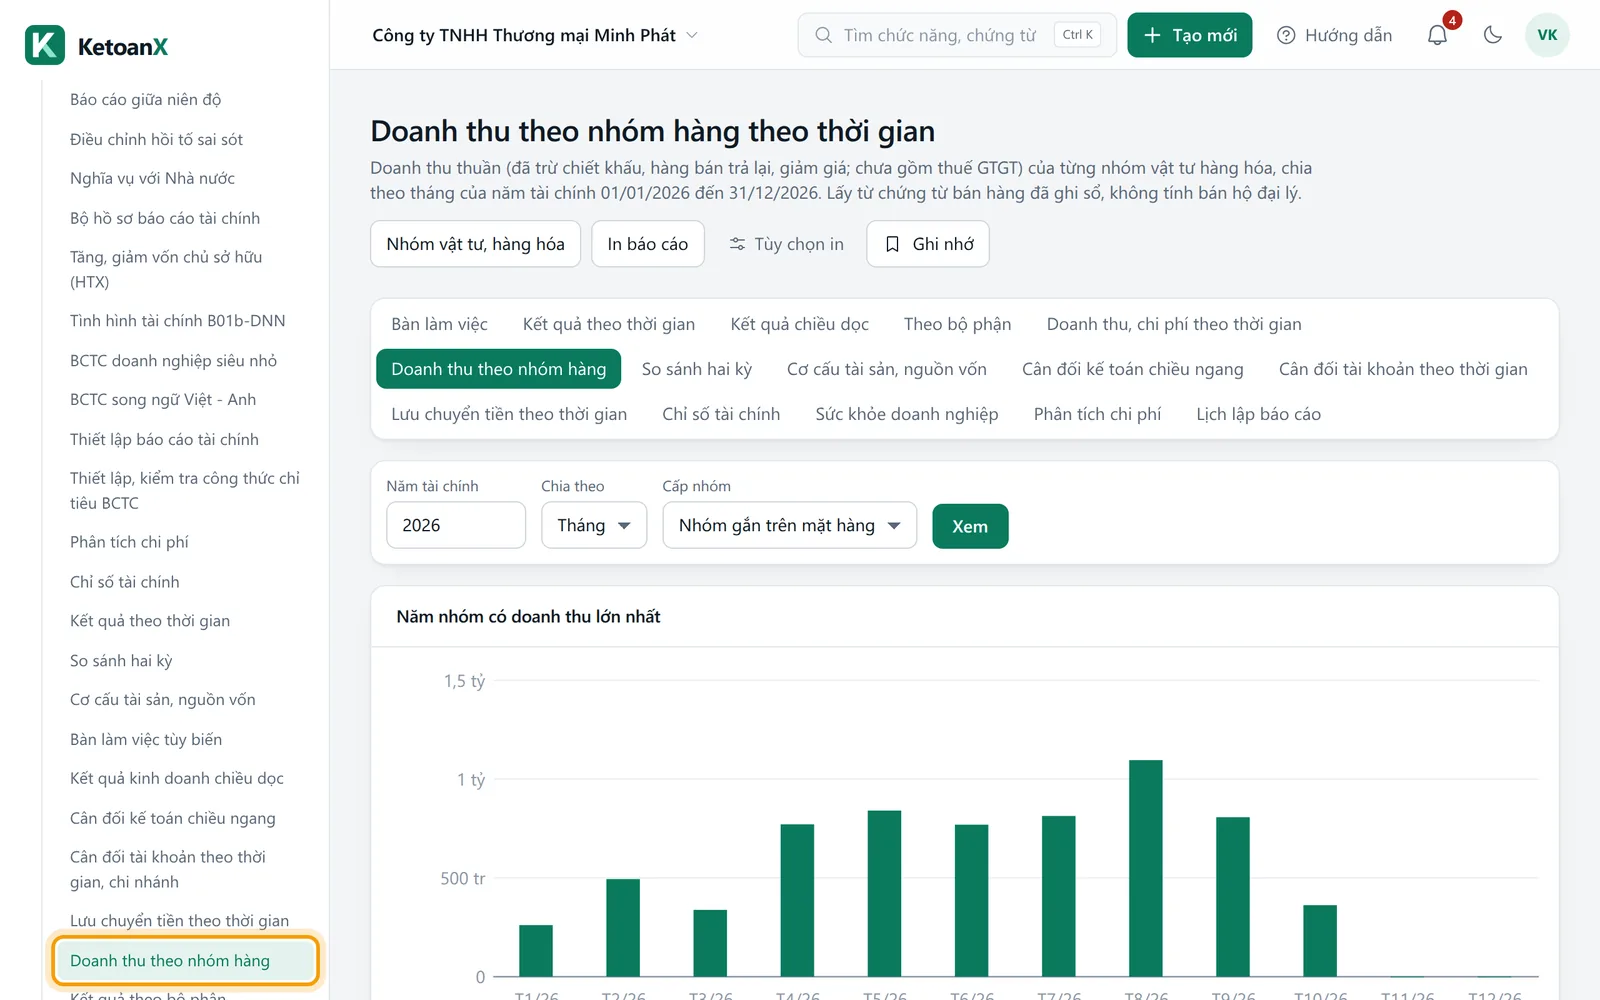Image resolution: width=1600 pixels, height=1000 pixels.
Task: Open Tùy chọn in print settings
Action: 786,244
